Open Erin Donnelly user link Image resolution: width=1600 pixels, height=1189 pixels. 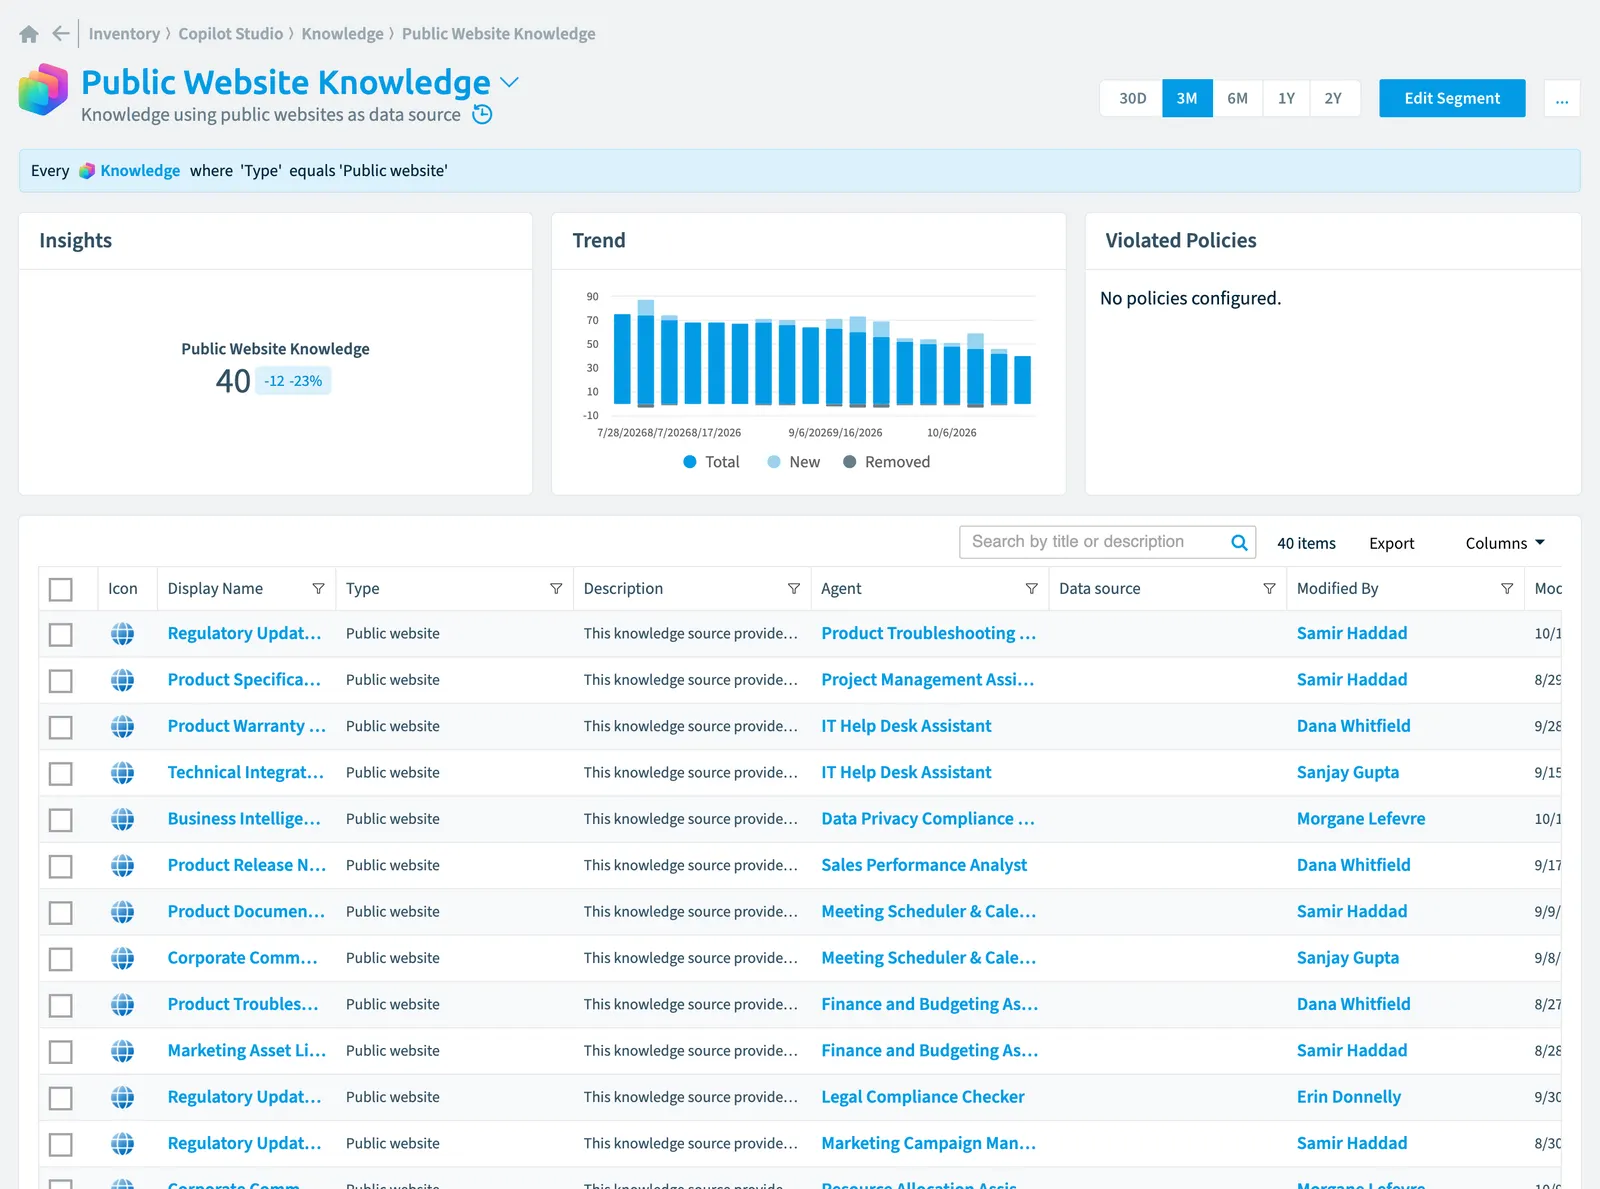point(1349,1097)
